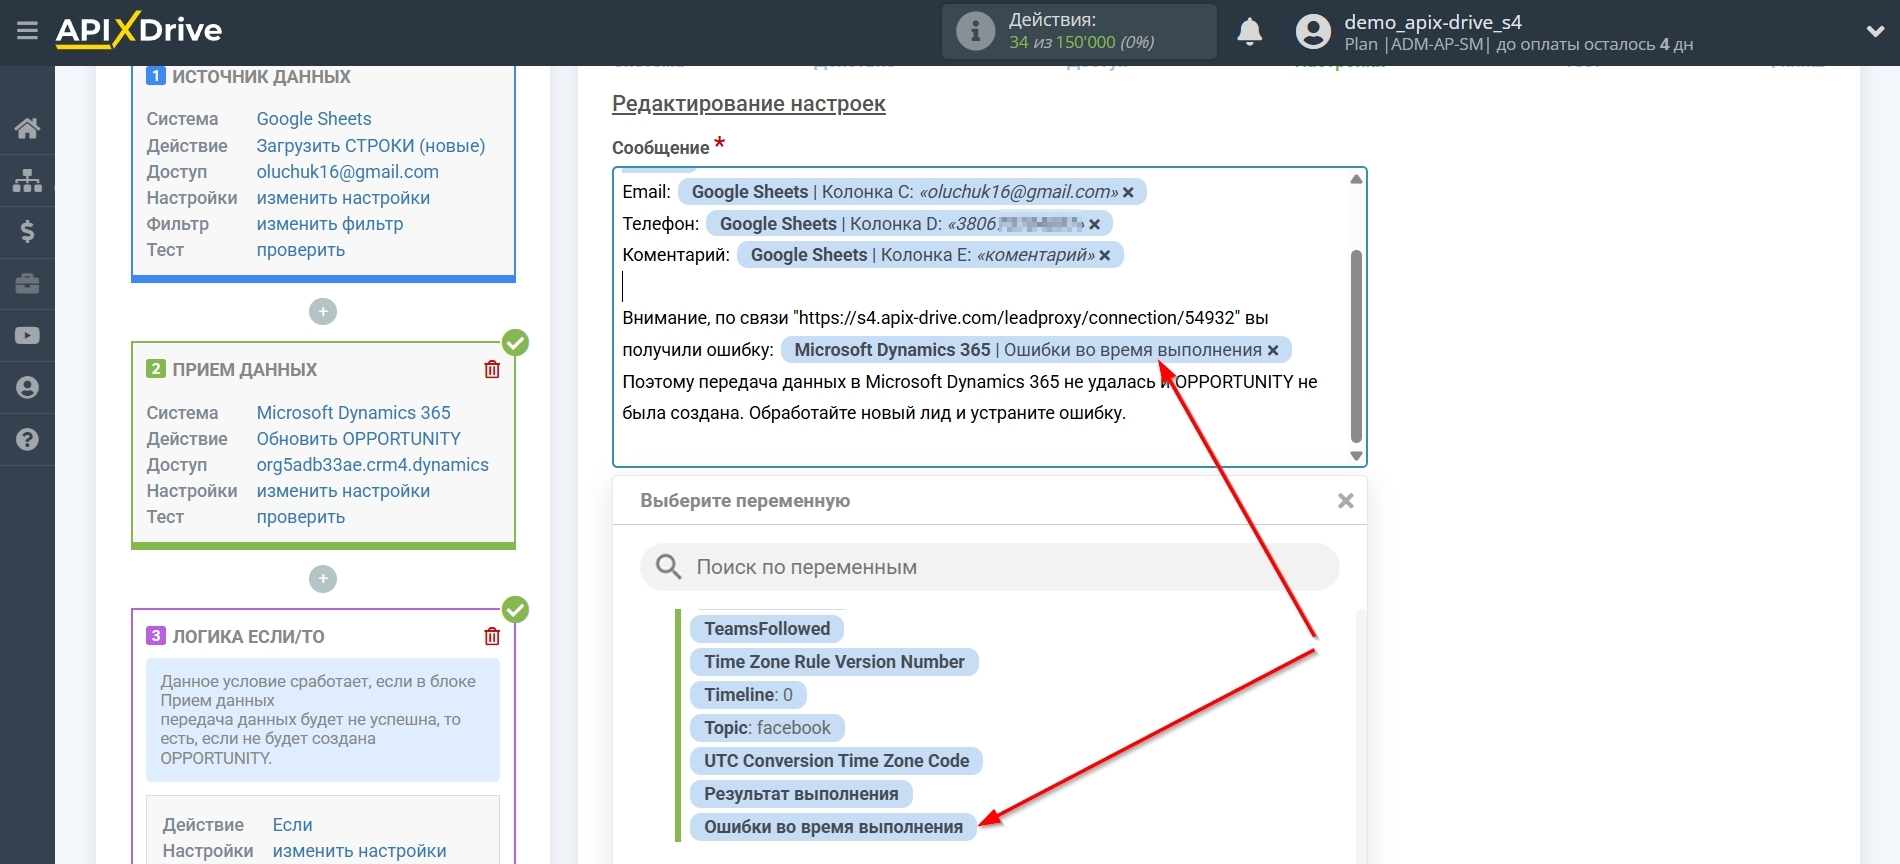Focus the Поиск по переменным search field
The image size is (1900, 864).
[x=990, y=567]
